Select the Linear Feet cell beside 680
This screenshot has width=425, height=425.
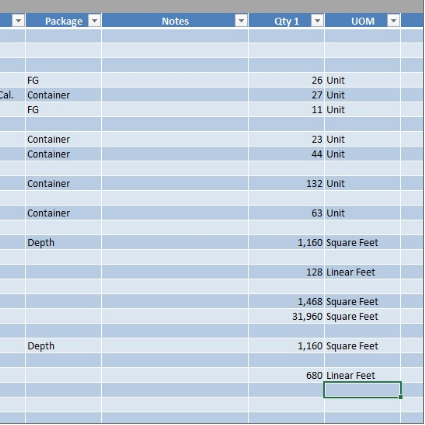[362, 375]
